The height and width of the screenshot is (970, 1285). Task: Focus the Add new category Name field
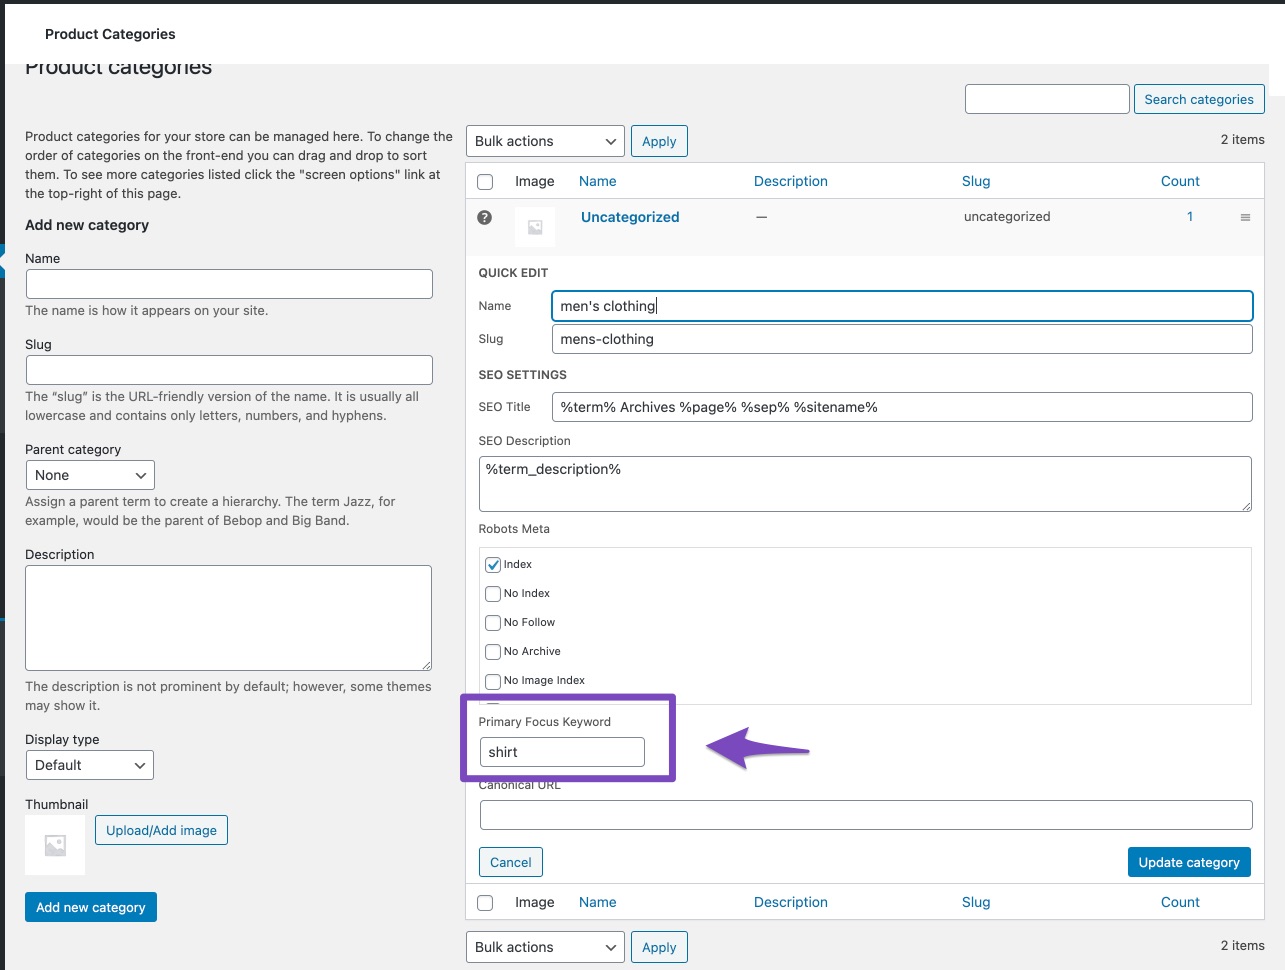(x=229, y=284)
